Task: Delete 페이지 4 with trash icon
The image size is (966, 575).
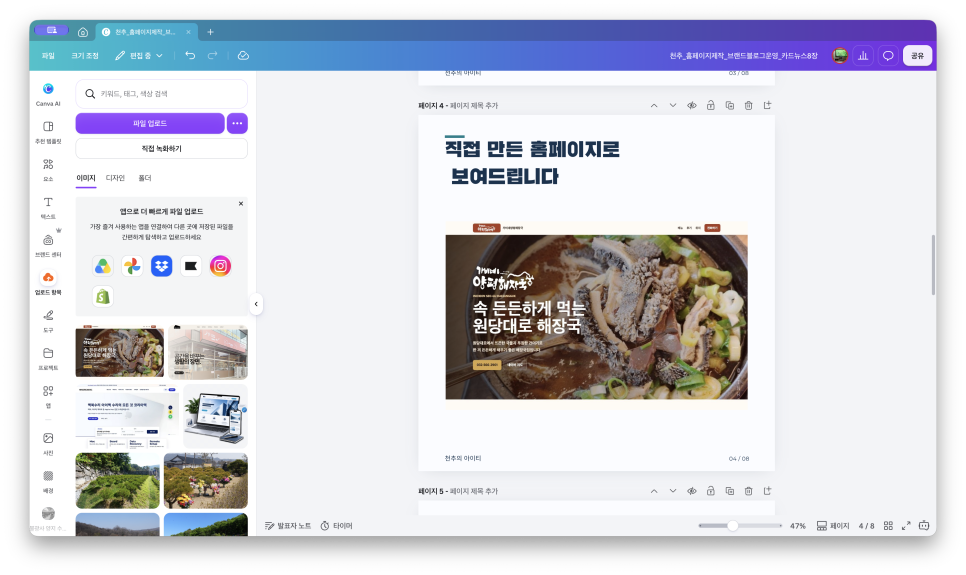Action: tap(748, 105)
